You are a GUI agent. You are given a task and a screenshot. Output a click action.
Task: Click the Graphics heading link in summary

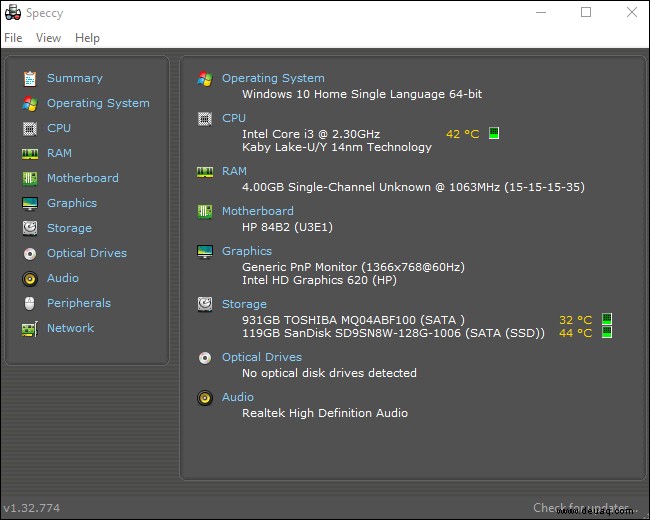click(x=247, y=251)
